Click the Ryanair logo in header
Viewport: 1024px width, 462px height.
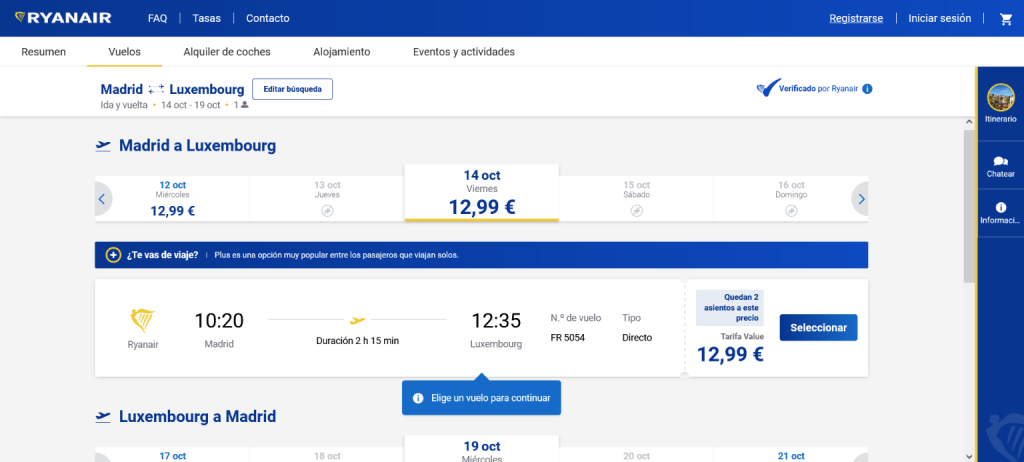(63, 18)
